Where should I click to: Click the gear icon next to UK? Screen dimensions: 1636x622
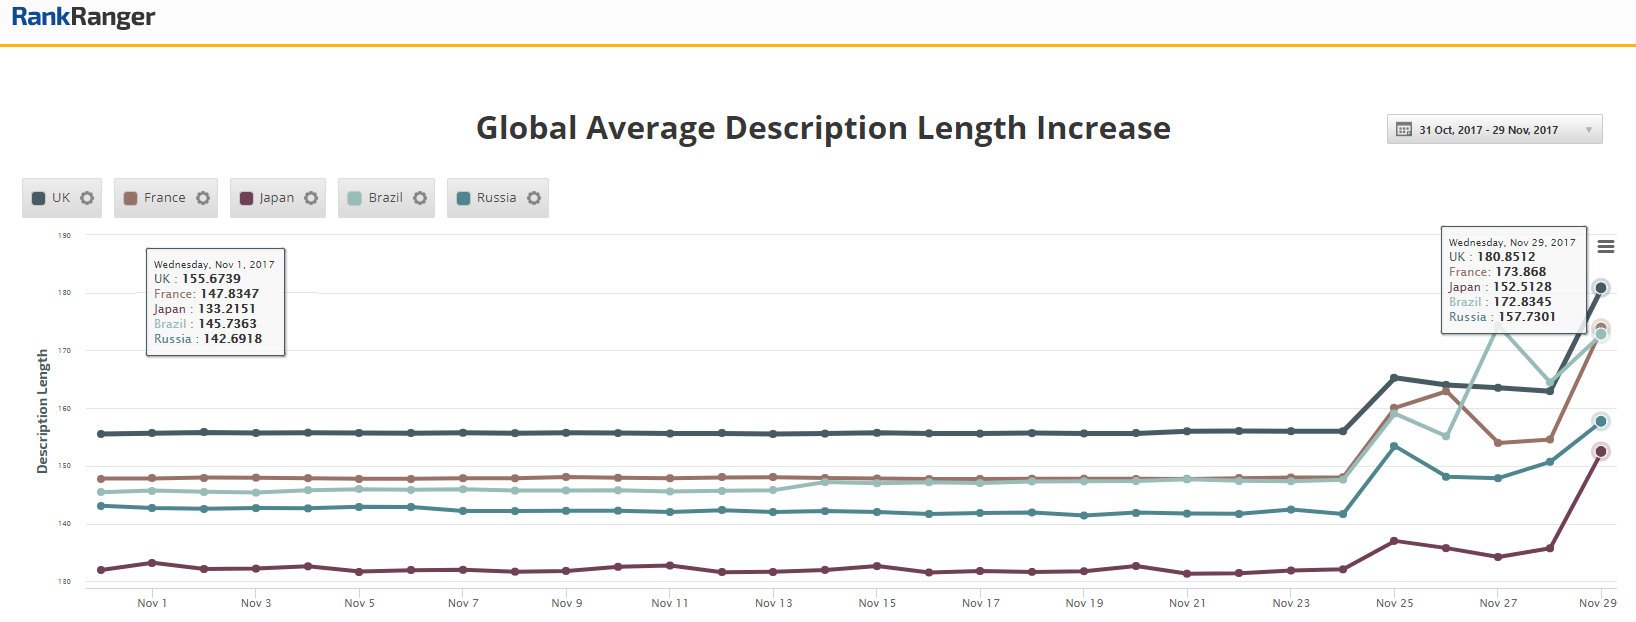[x=87, y=198]
